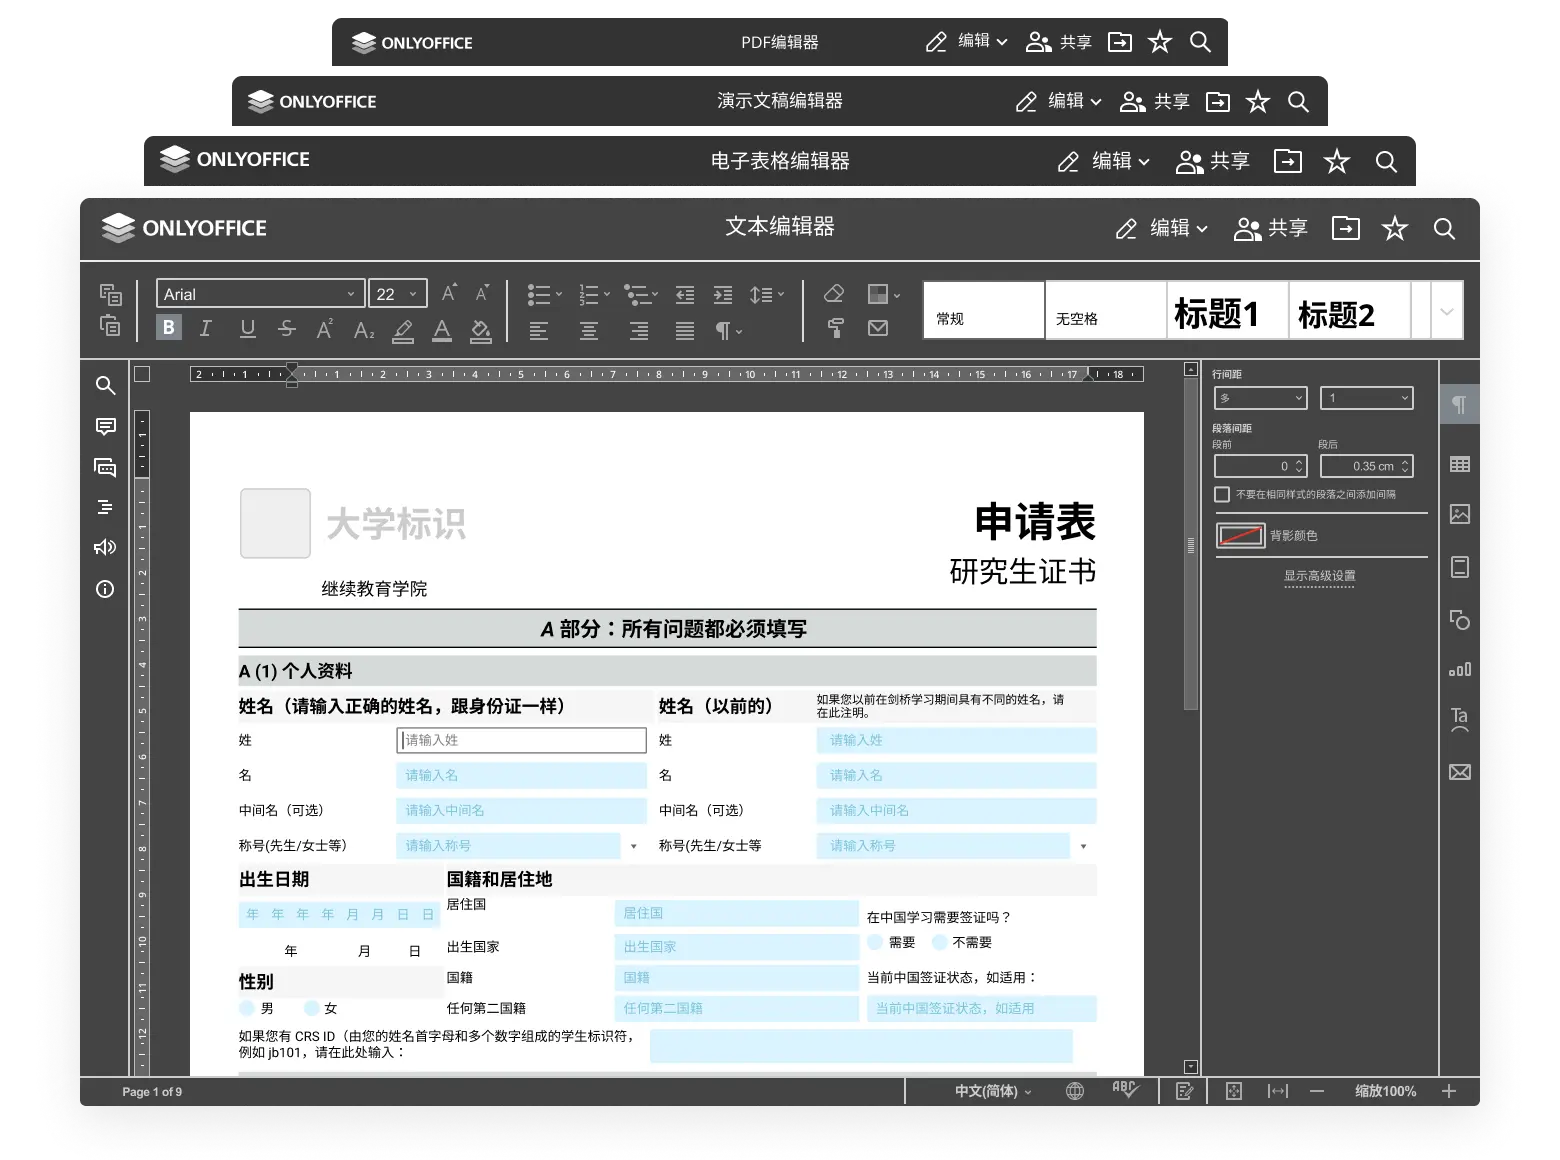This screenshot has width=1560, height=1160.
Task: Open the chat panel in left sidebar
Action: [105, 467]
